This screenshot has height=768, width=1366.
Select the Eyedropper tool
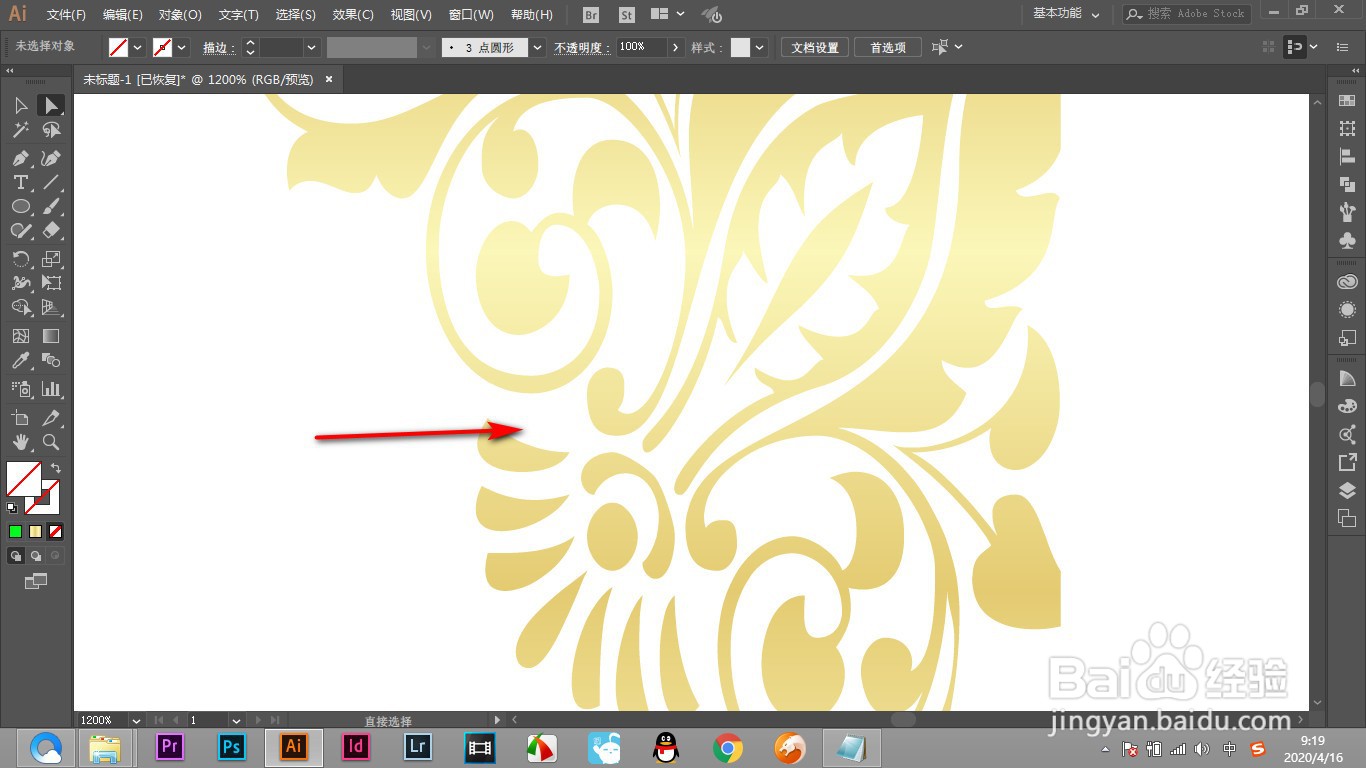[21, 360]
